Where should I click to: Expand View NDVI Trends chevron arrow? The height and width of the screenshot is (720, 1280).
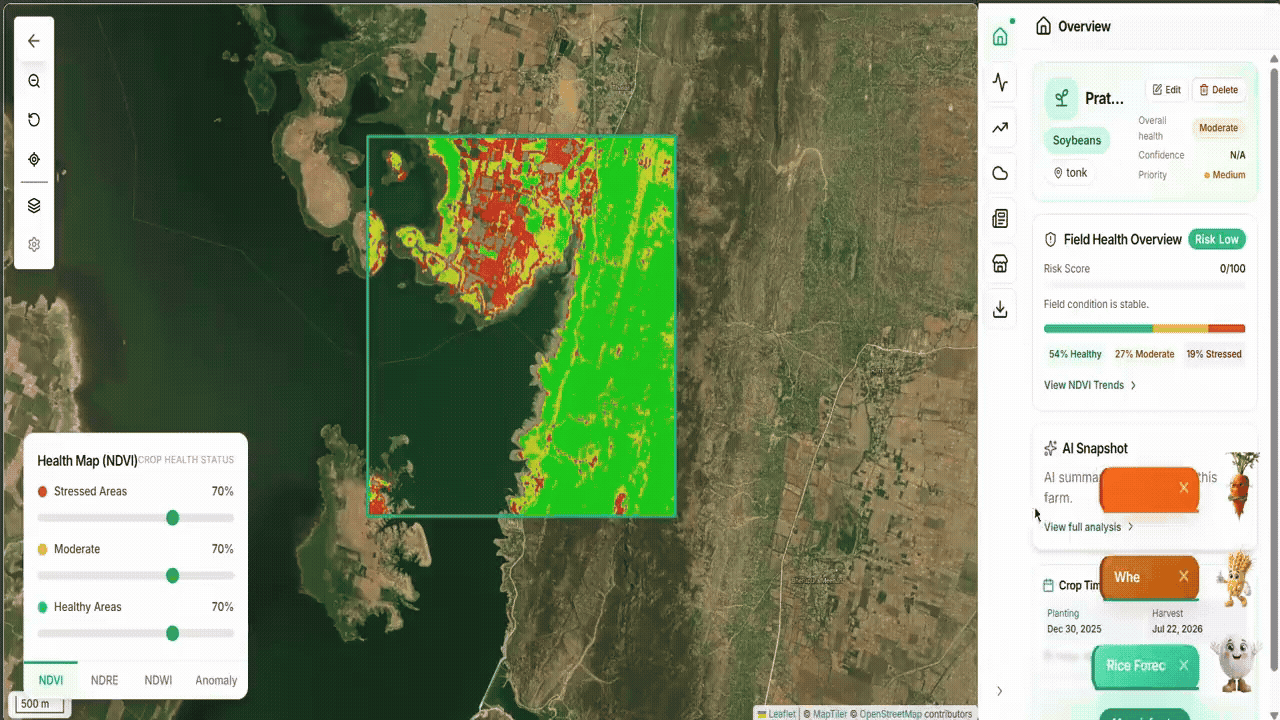click(1133, 385)
